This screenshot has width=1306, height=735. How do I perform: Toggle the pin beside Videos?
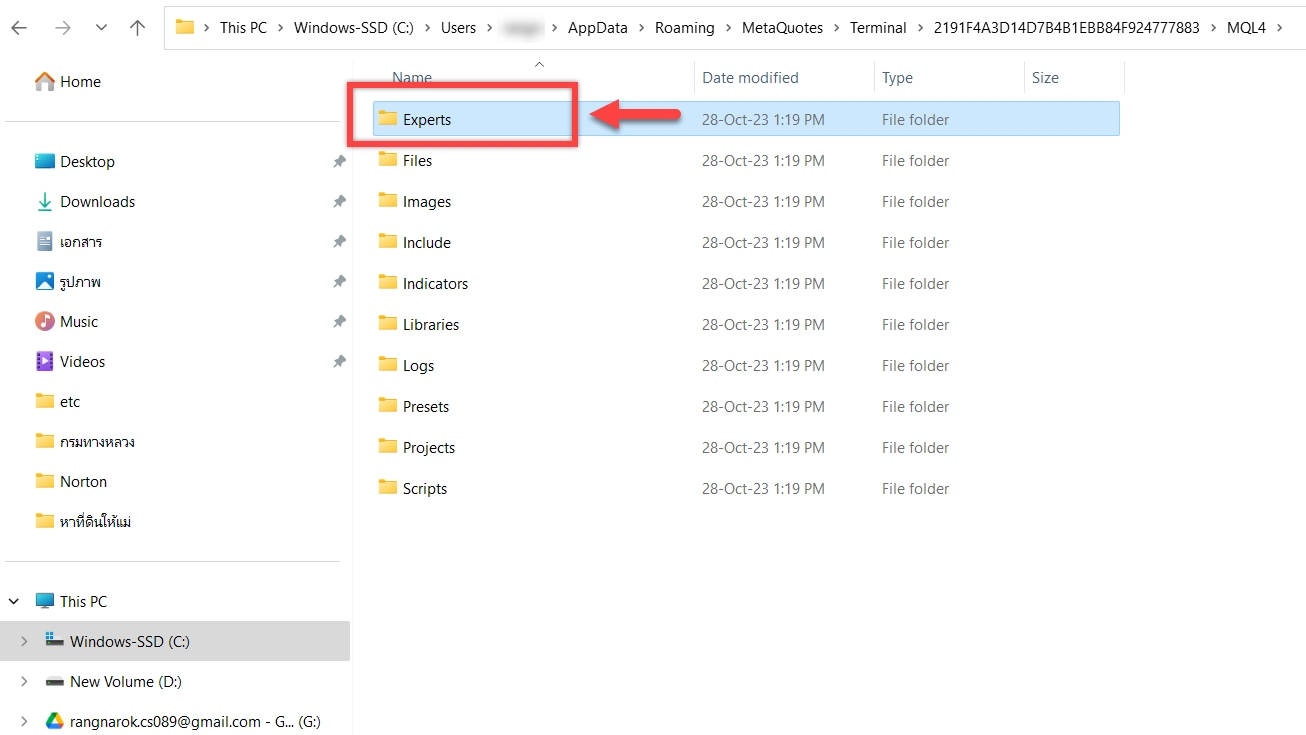(x=339, y=362)
